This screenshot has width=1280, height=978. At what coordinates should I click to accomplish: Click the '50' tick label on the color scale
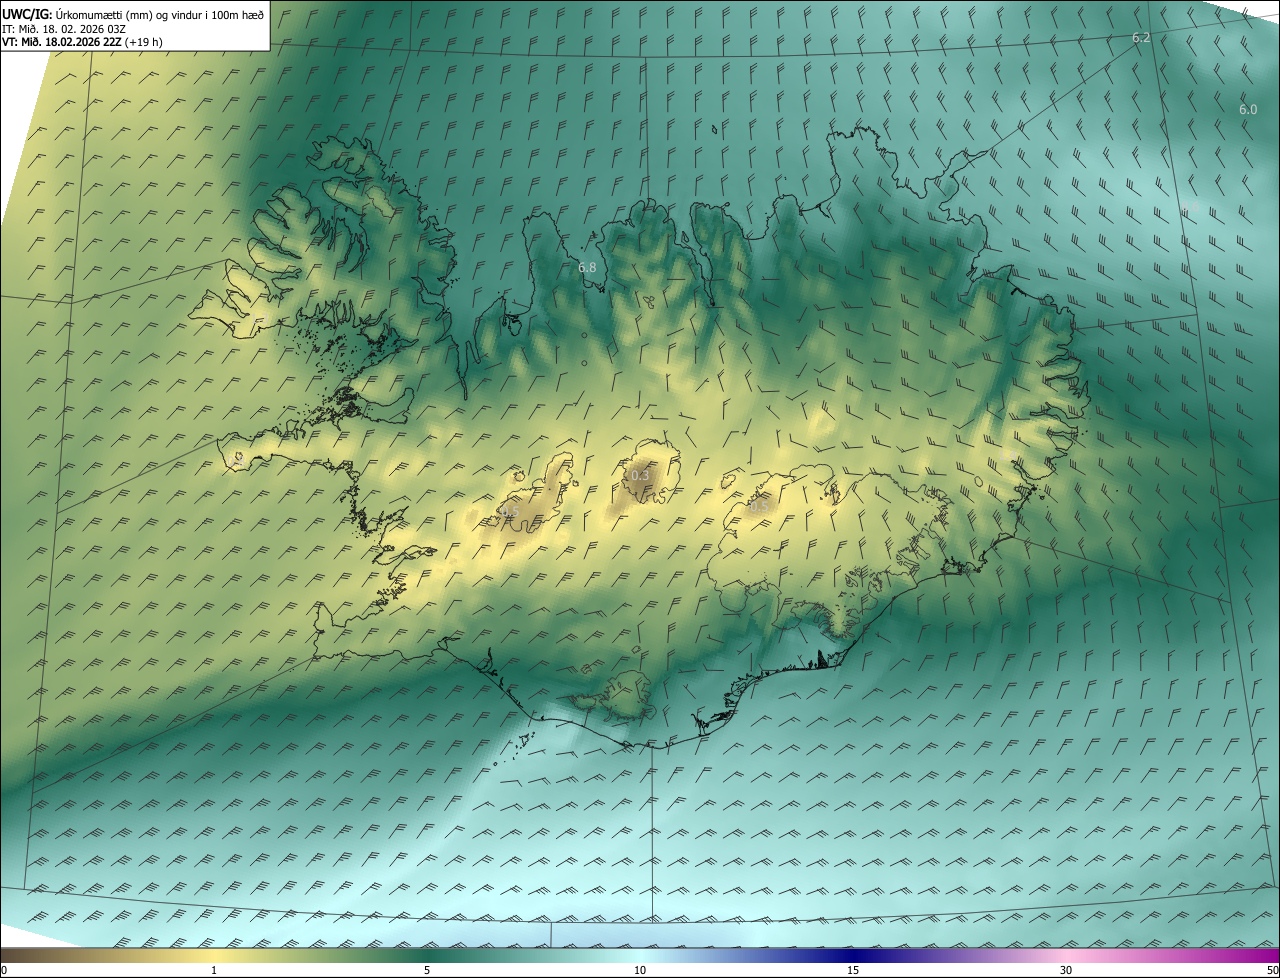(x=1272, y=970)
